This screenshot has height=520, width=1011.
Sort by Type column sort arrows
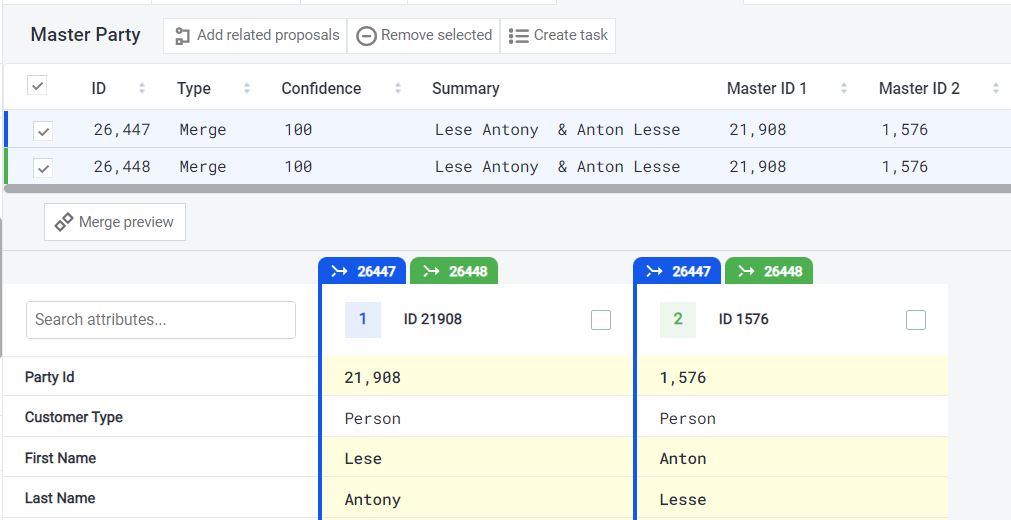pyautogui.click(x=247, y=88)
